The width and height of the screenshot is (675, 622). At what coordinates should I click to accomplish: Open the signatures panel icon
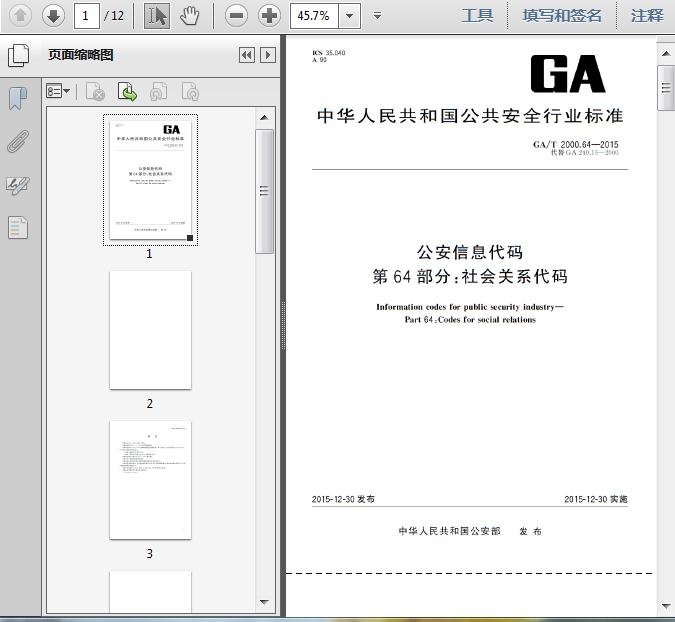(18, 185)
